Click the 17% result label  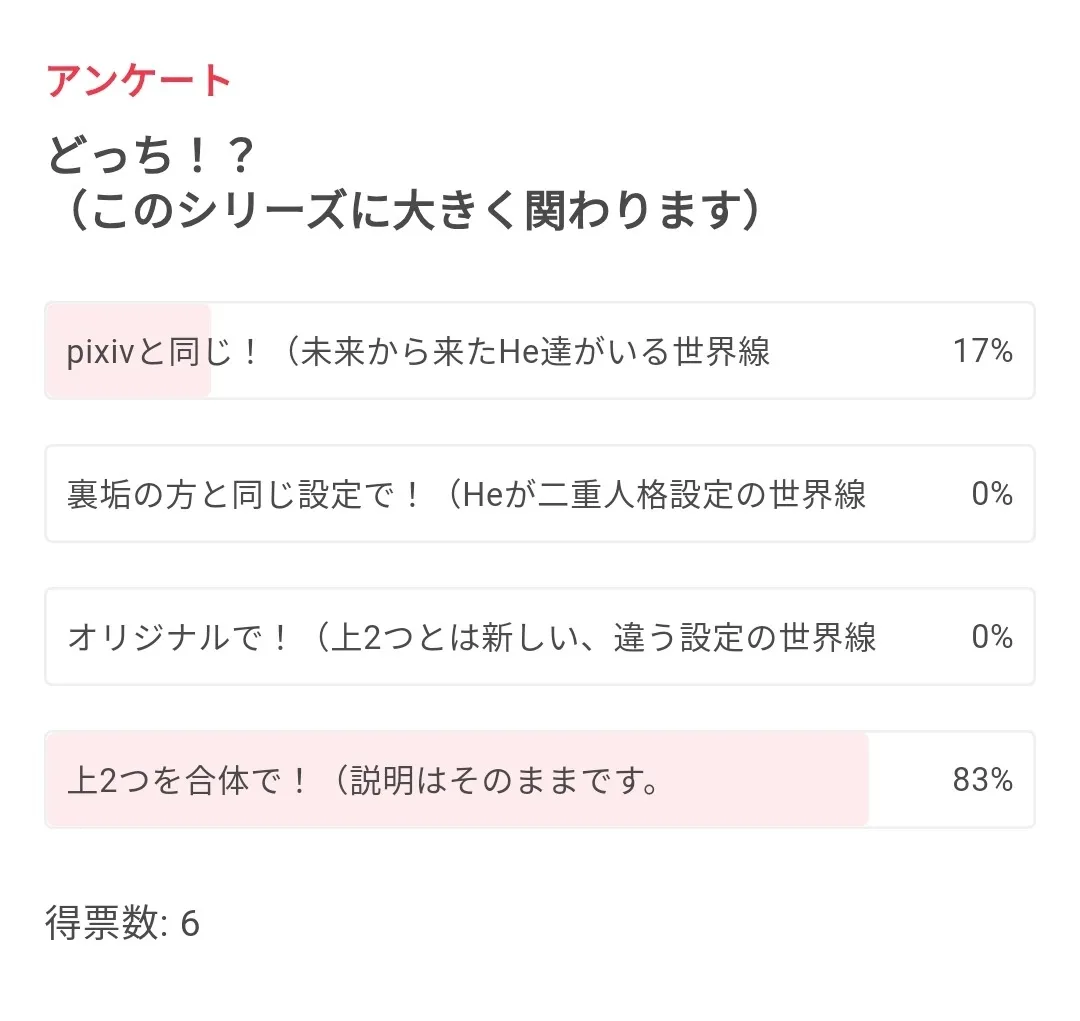click(x=982, y=351)
